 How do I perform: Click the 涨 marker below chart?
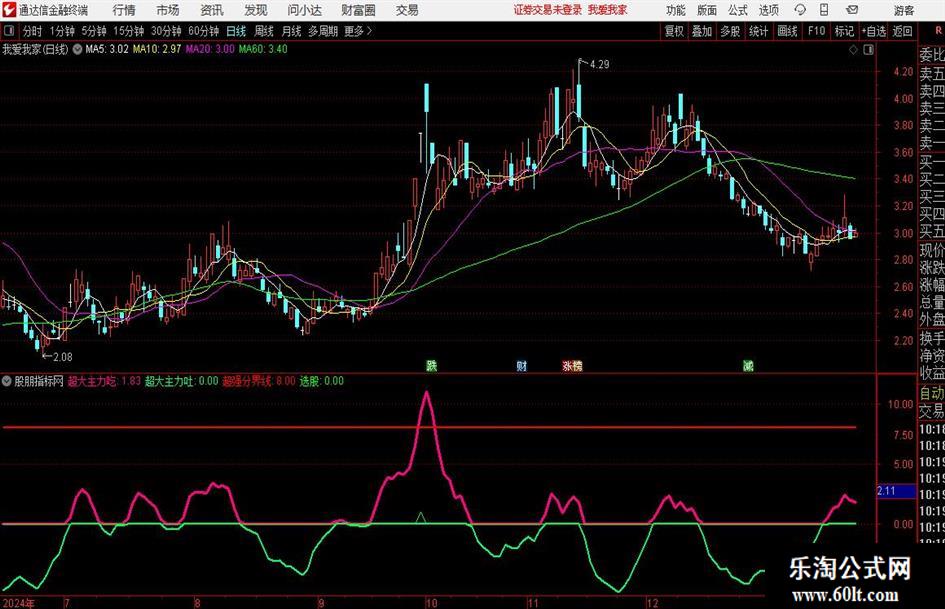click(567, 365)
